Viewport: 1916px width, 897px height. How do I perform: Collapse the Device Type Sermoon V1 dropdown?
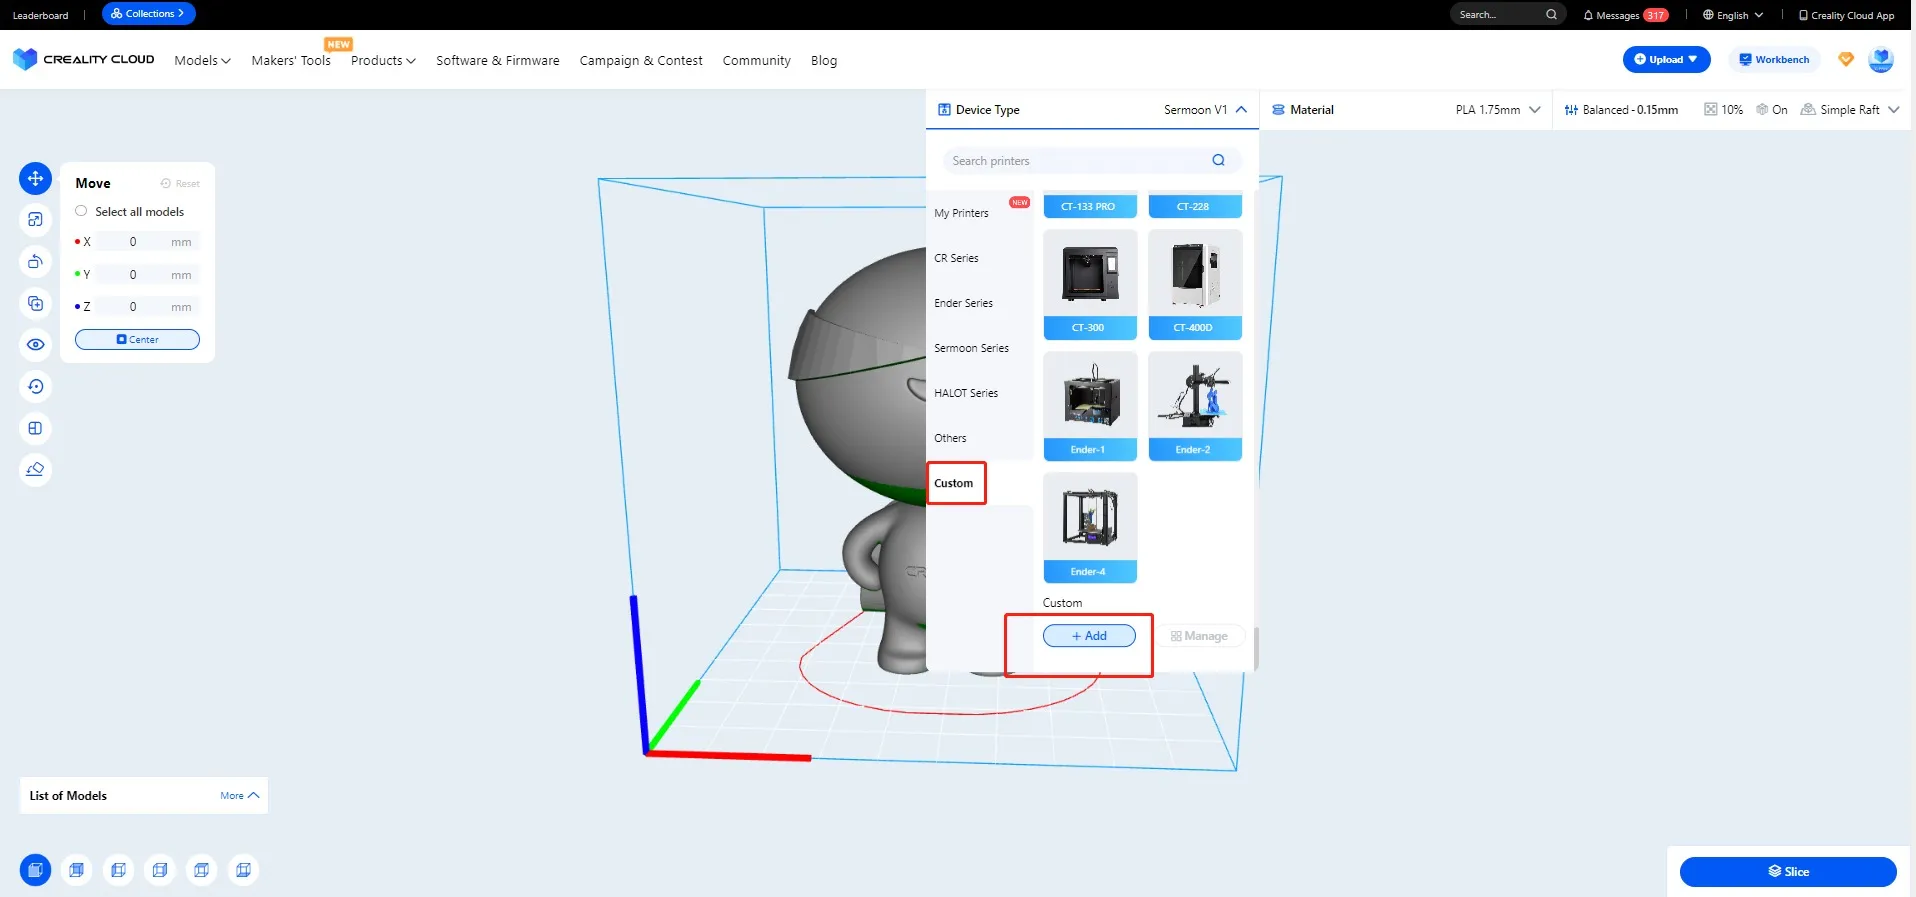(x=1241, y=110)
